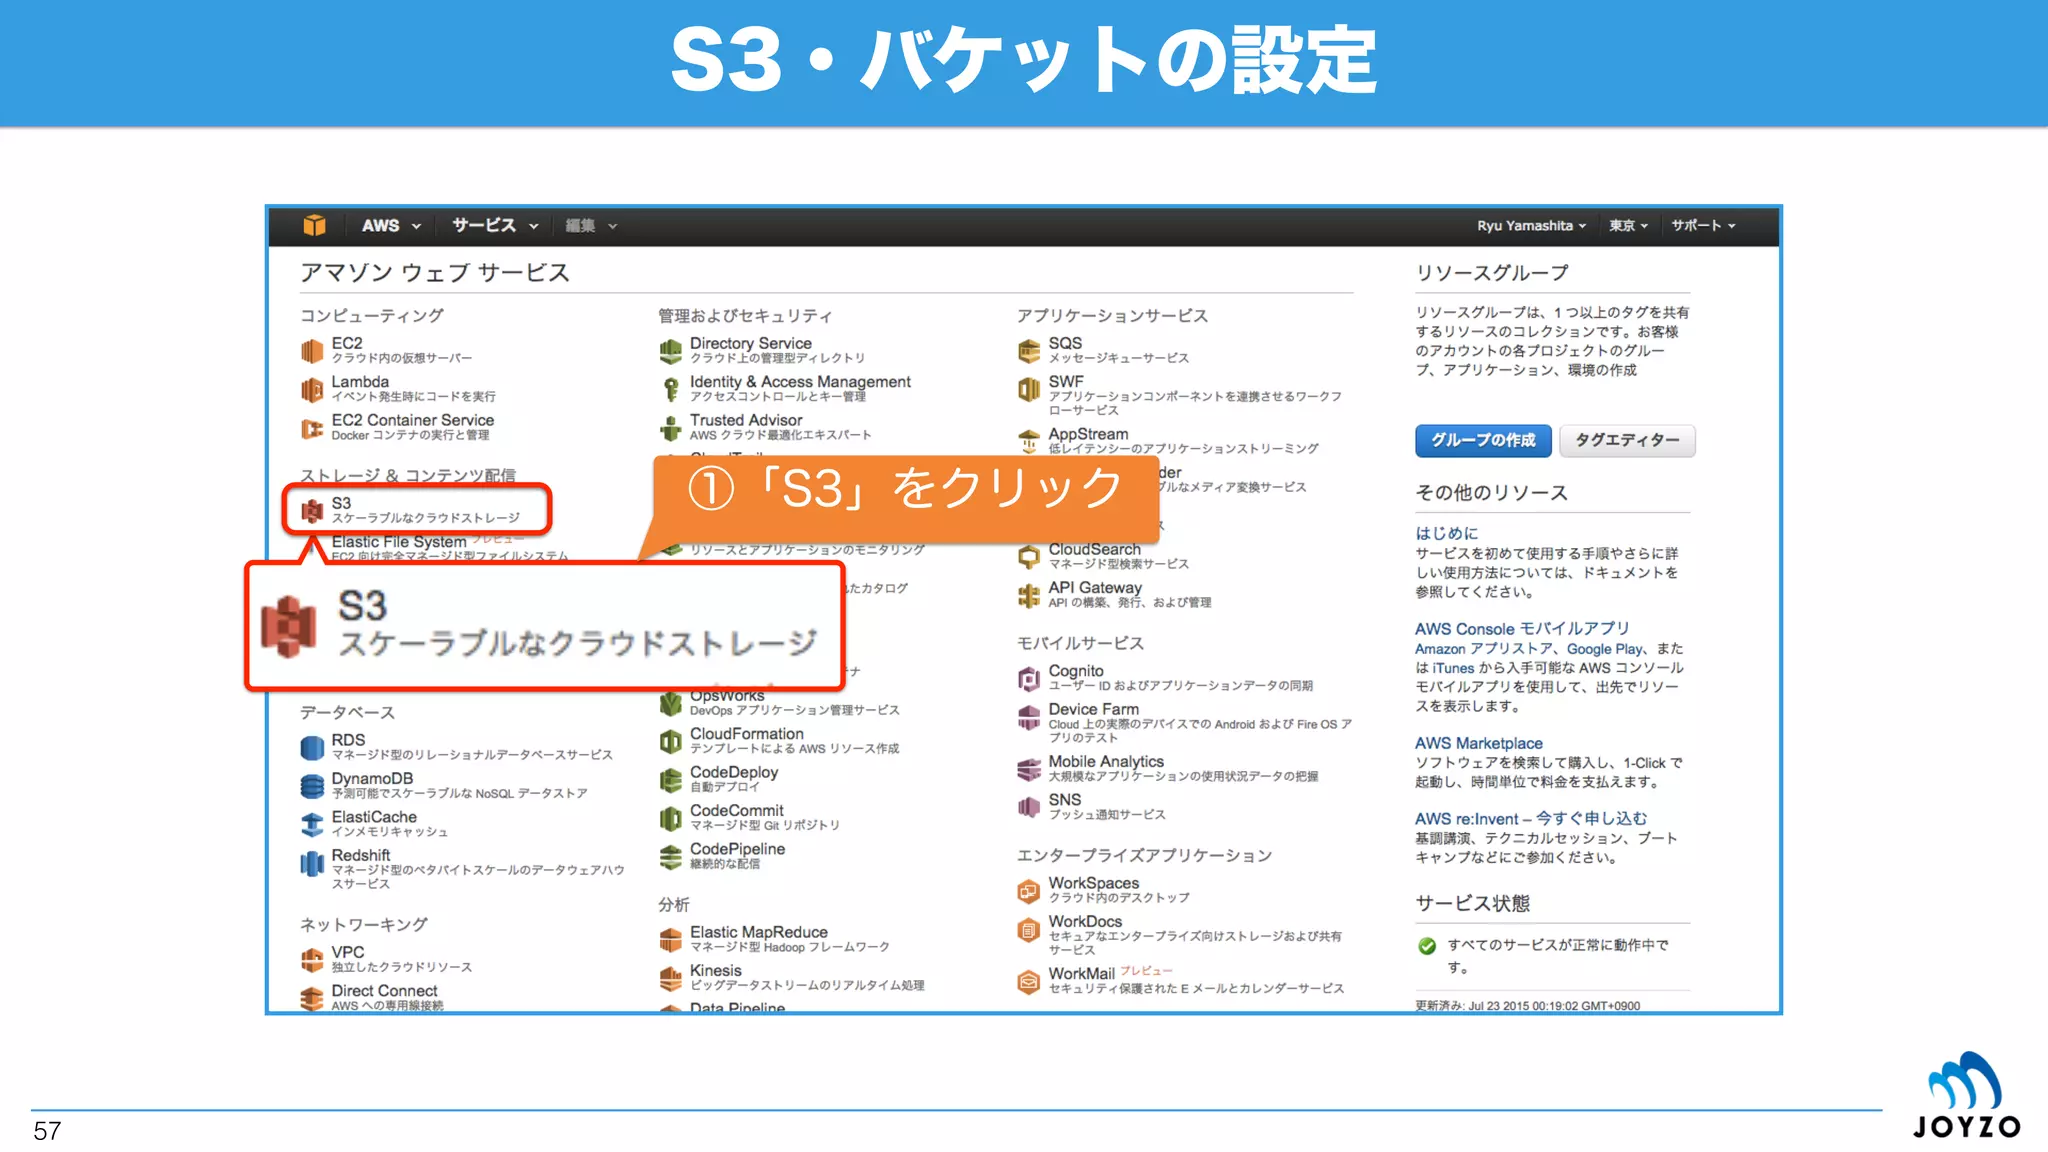The image size is (2048, 1152).
Task: Click the RDS database icon
Action: tap(312, 747)
